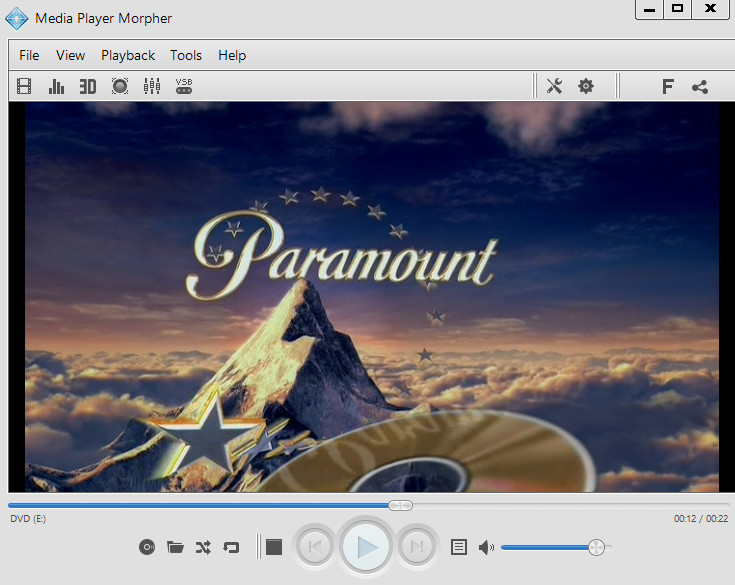
Task: Click the disc icon in playback bar
Action: coord(147,547)
